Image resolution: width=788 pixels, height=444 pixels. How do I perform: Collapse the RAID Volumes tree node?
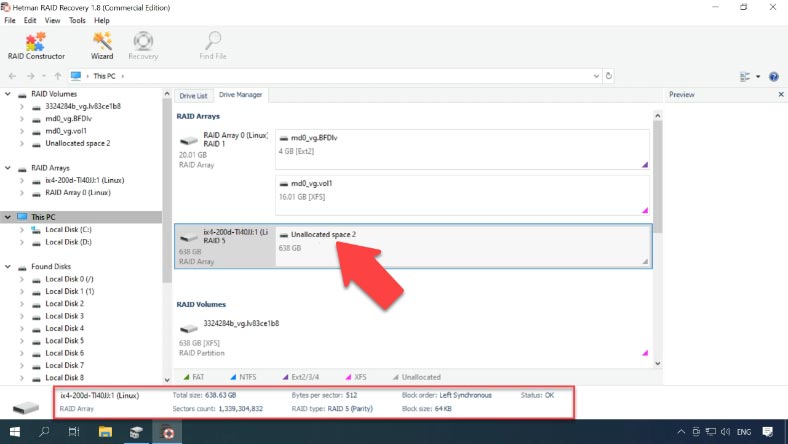pos(8,94)
